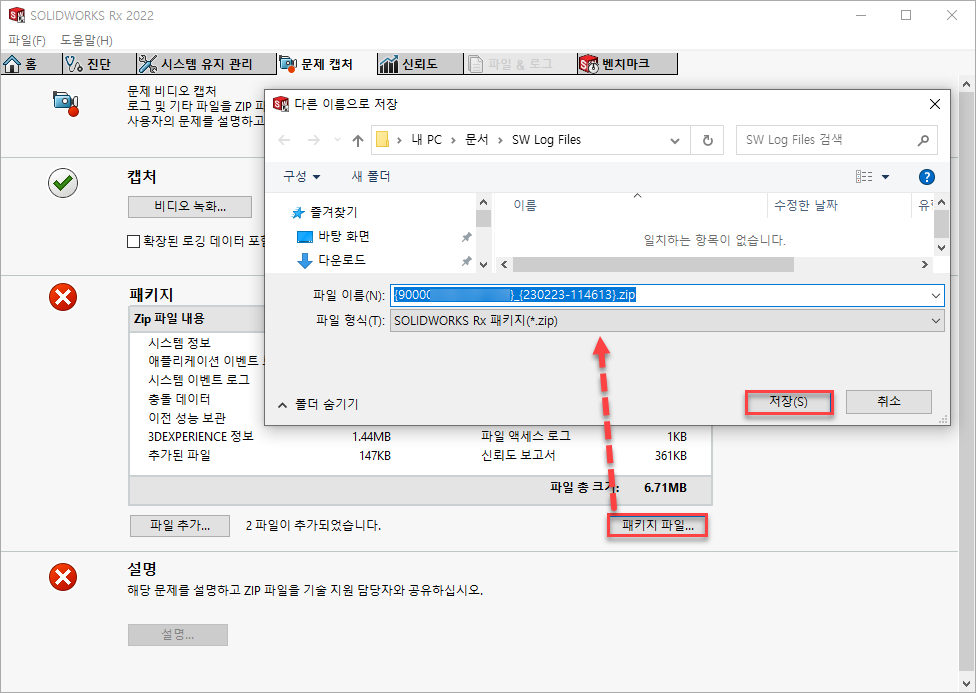The image size is (976, 693).
Task: Click the red X 패키지 status icon
Action: 63,297
